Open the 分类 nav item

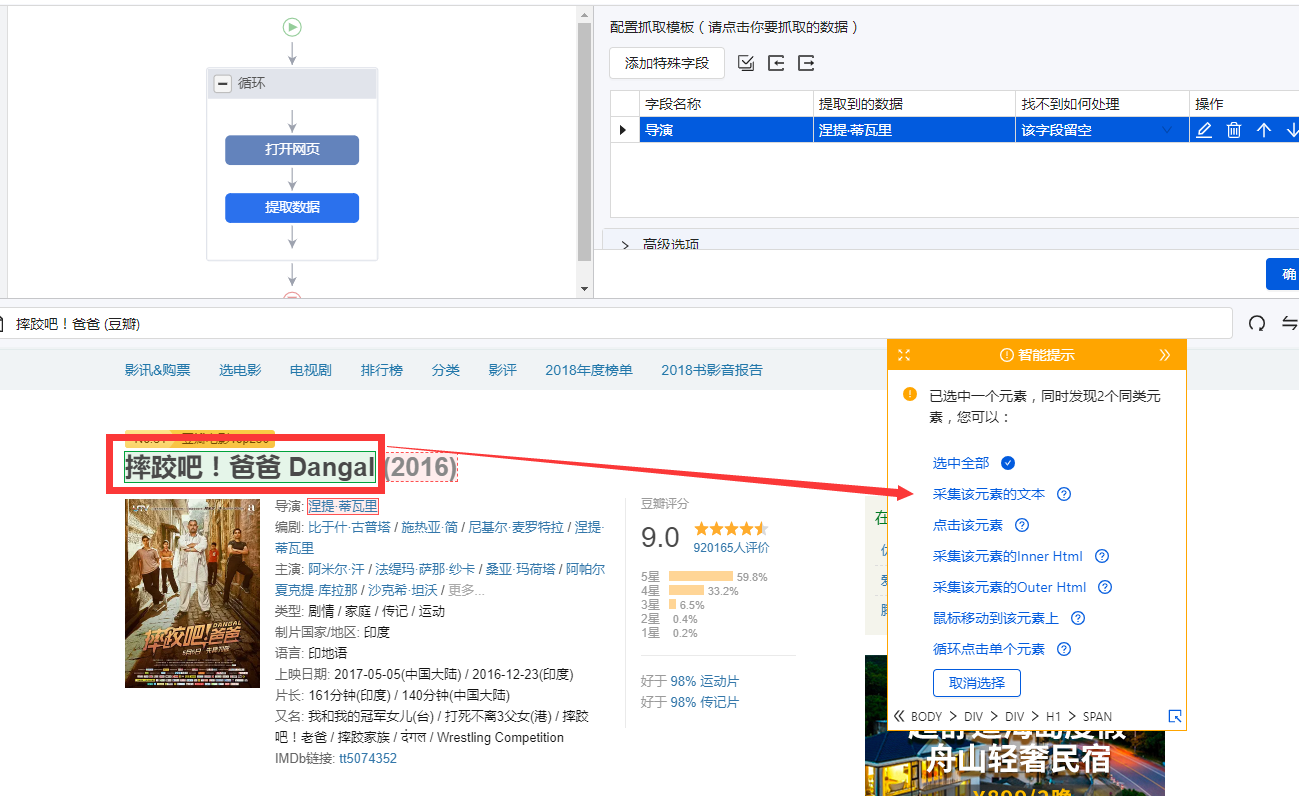(x=446, y=370)
